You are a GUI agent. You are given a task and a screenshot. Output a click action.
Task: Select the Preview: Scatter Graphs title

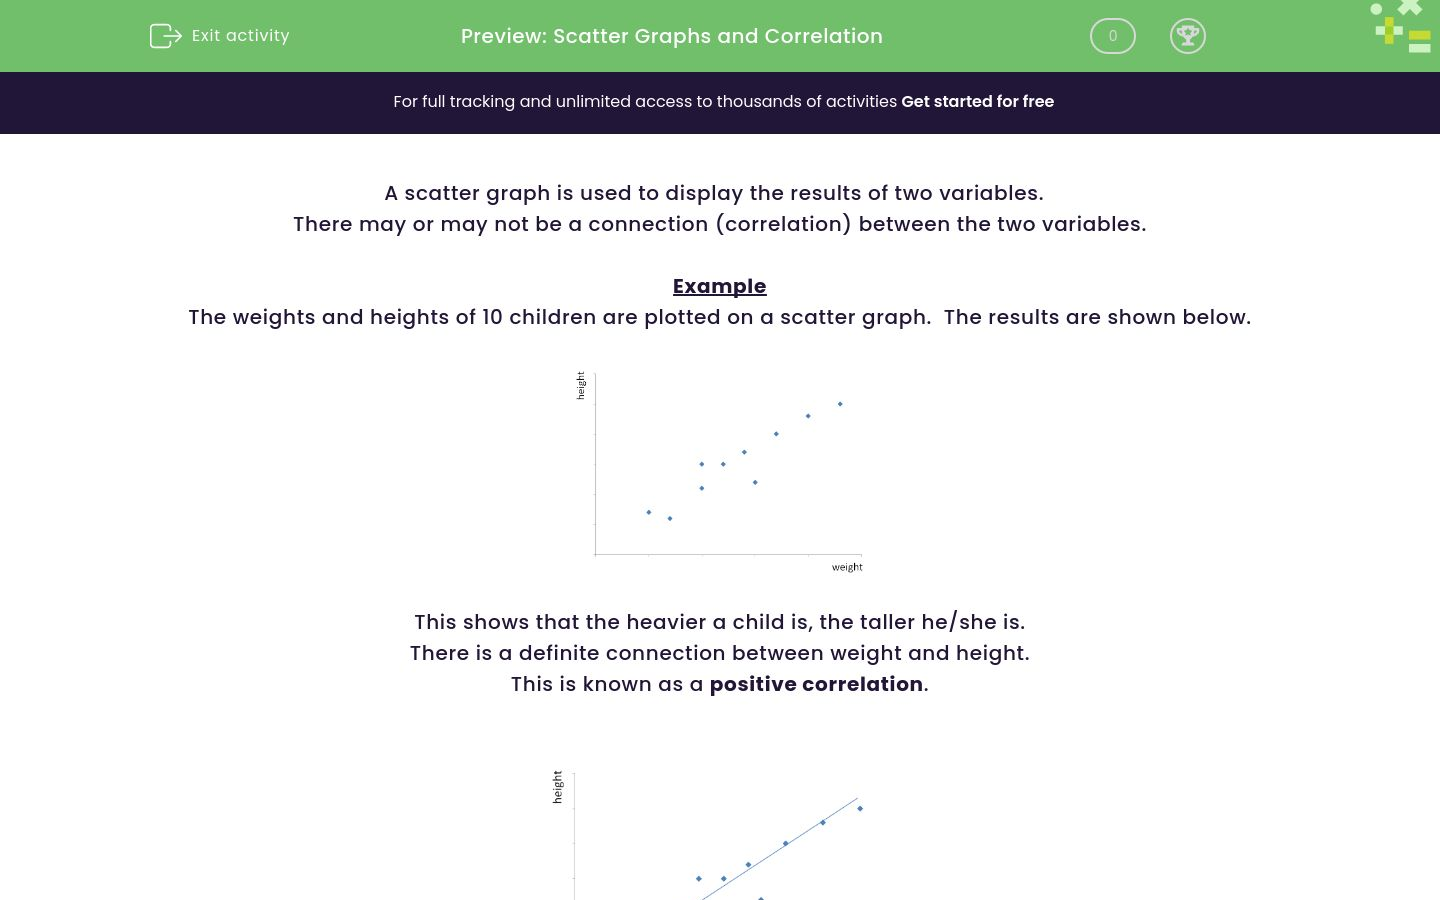pos(671,36)
